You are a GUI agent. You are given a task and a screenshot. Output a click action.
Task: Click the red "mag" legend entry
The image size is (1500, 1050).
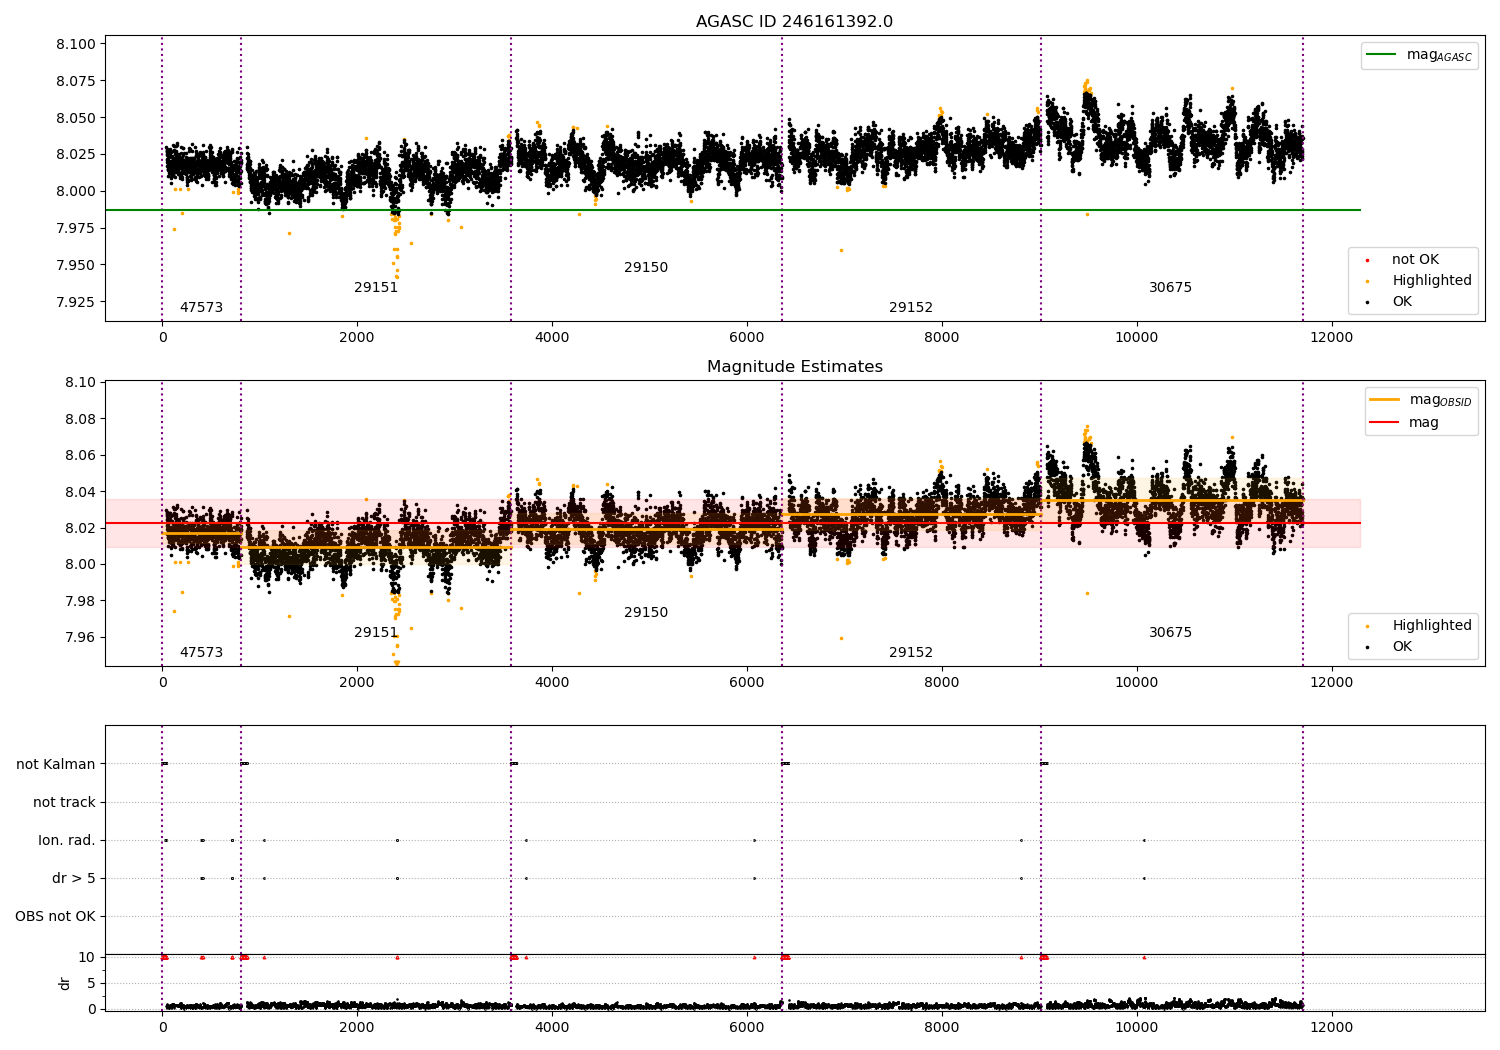1404,423
